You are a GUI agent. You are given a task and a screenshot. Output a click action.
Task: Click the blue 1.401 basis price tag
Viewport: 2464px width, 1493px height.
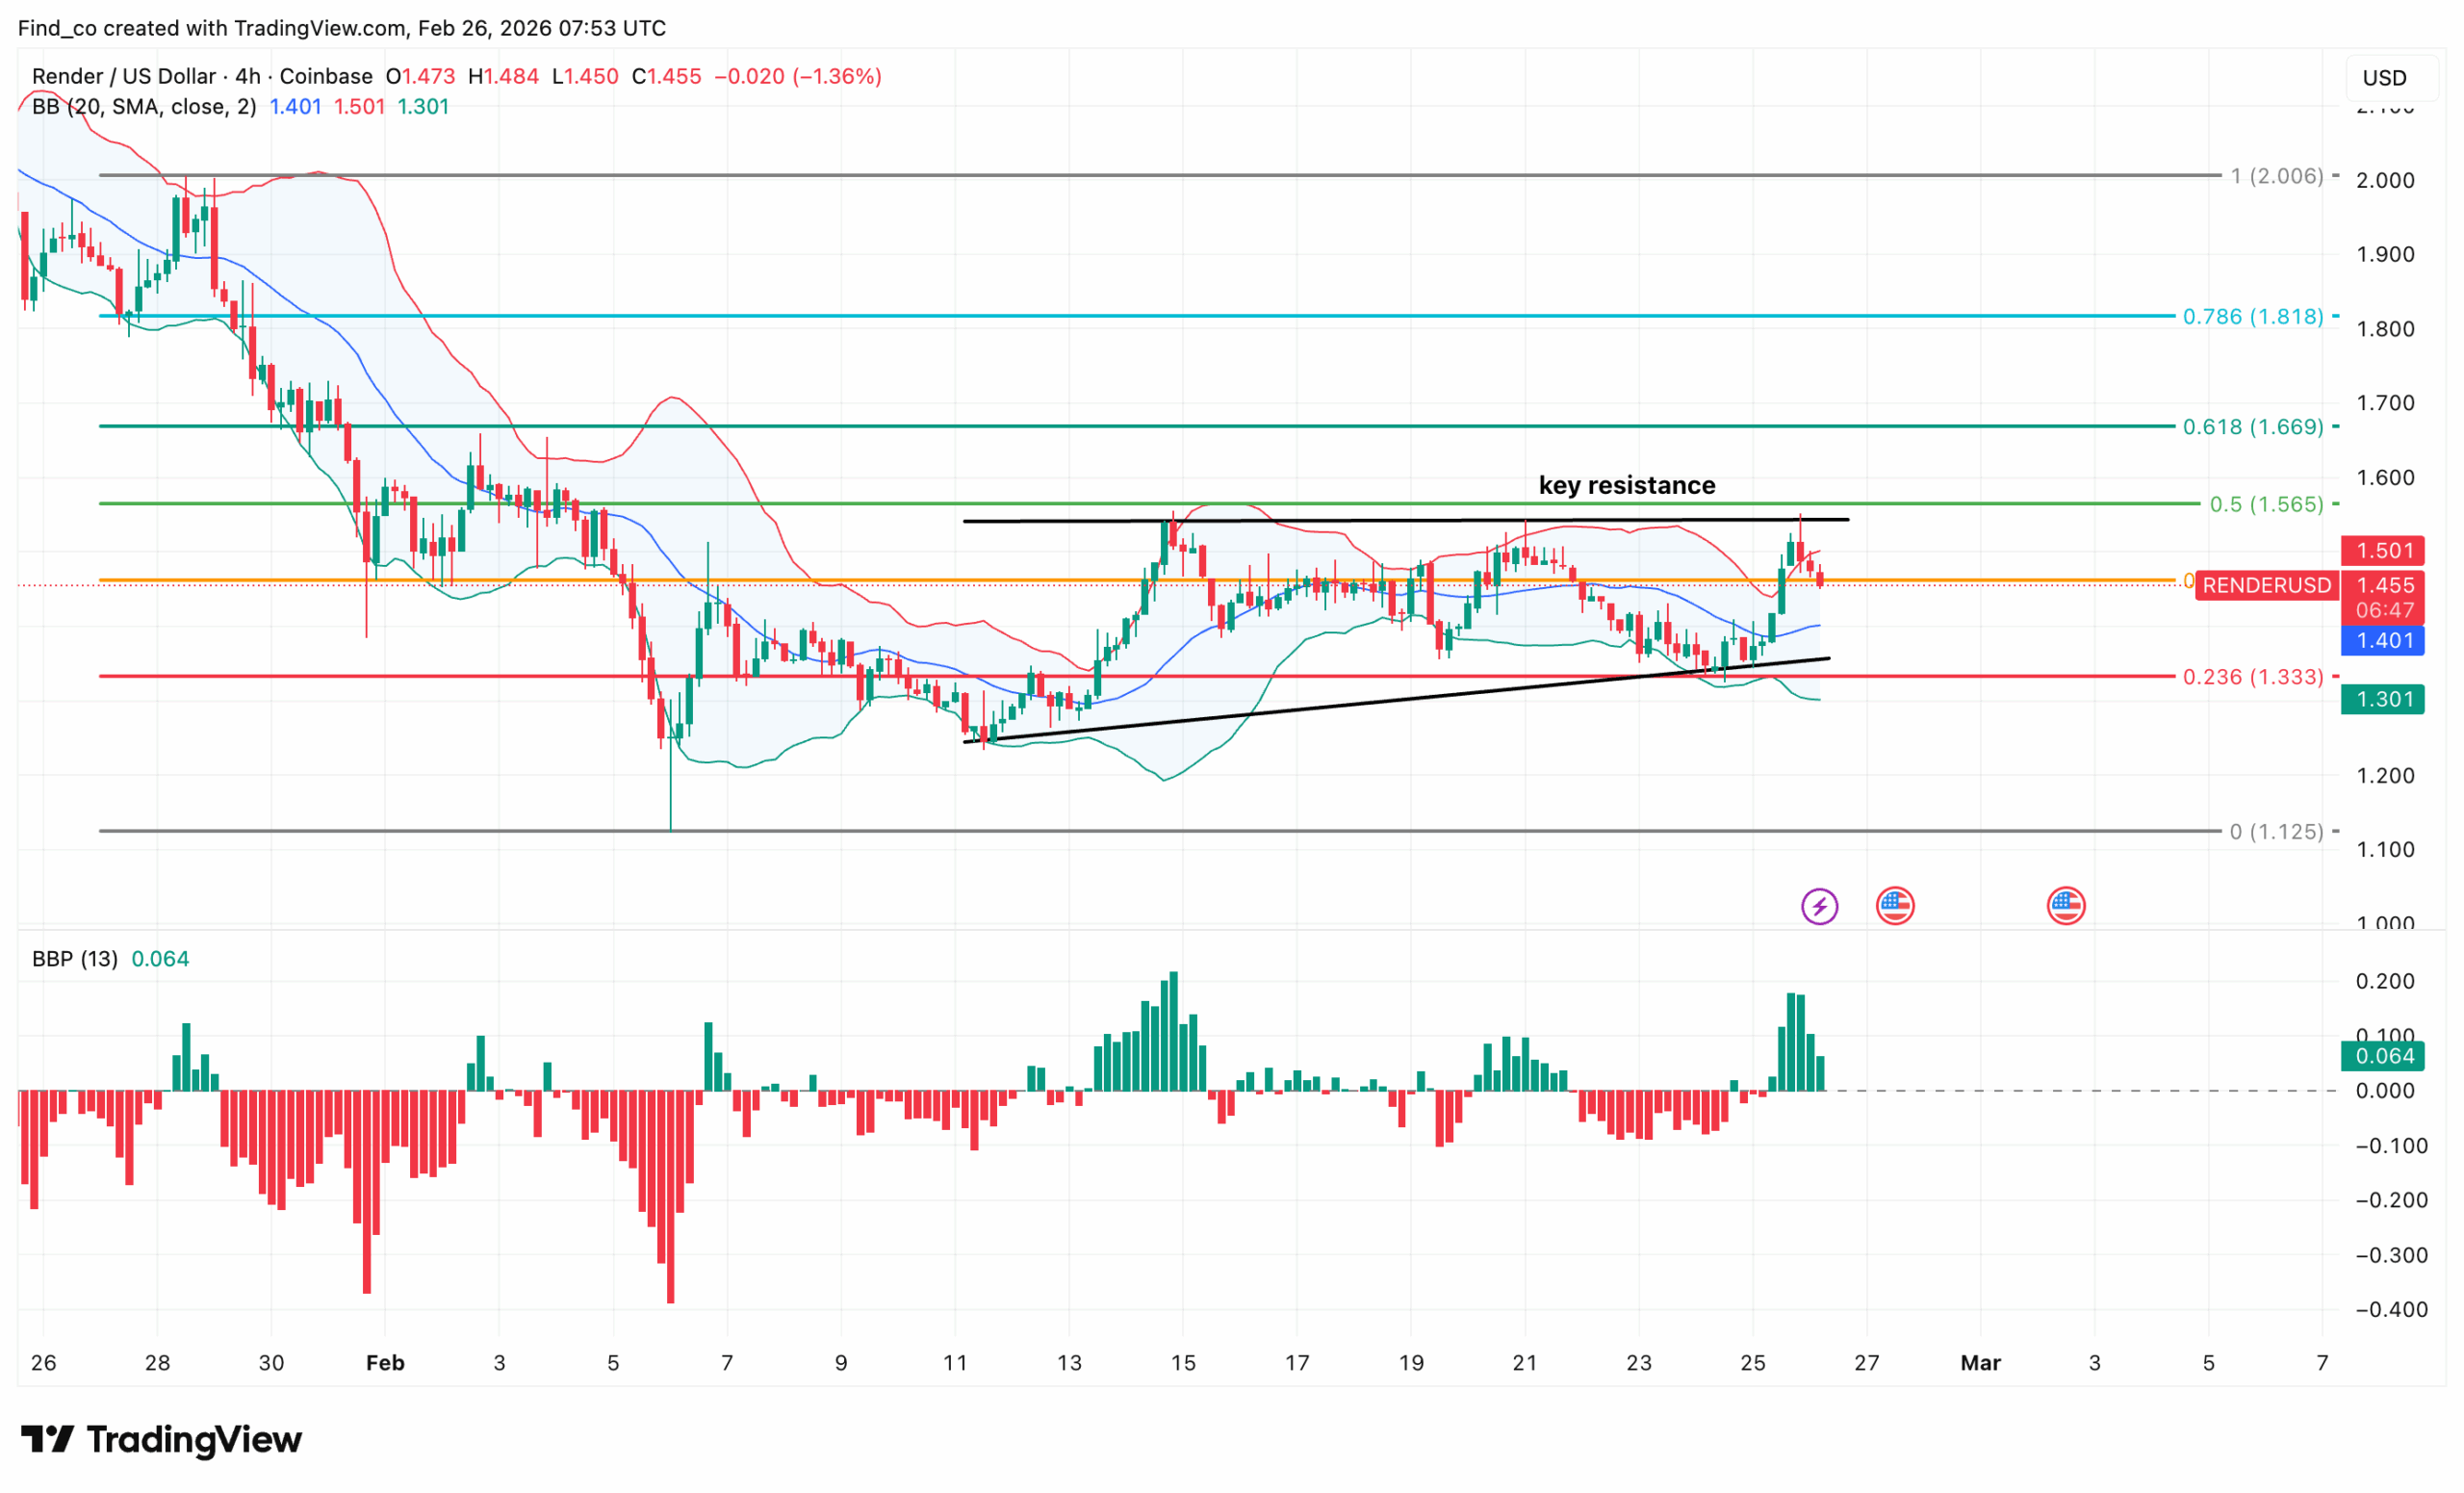click(x=2384, y=640)
